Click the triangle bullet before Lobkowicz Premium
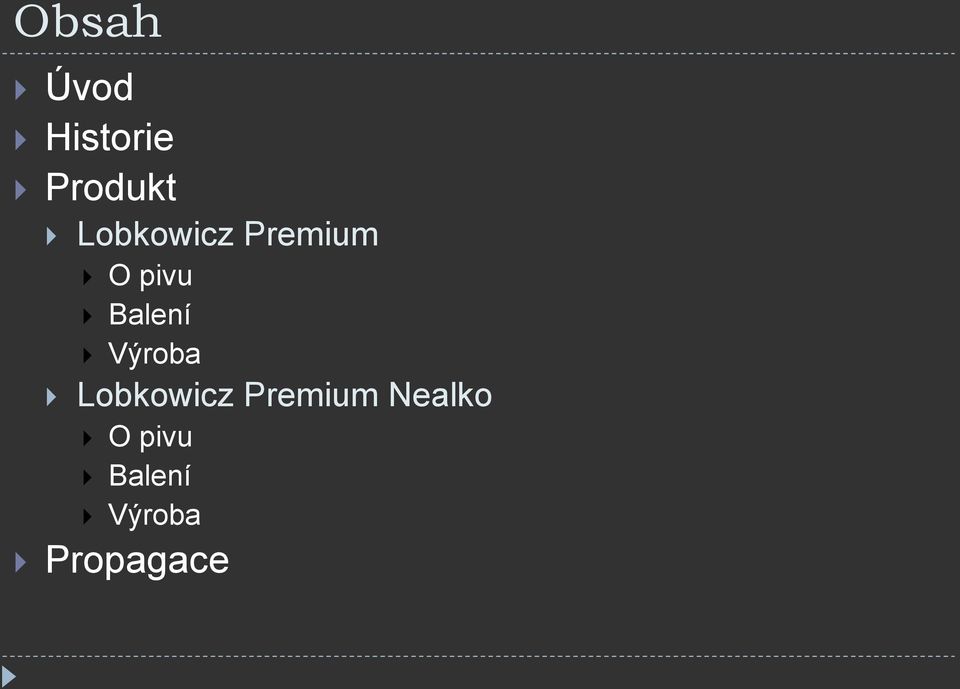Screen dimensions: 960x689 51,236
